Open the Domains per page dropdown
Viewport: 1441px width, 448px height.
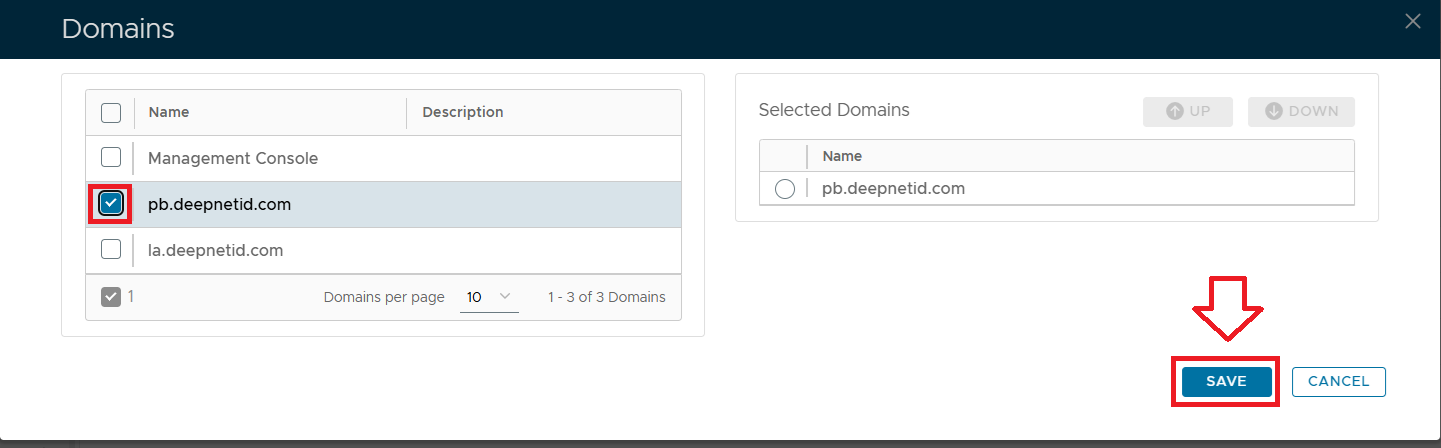[489, 297]
